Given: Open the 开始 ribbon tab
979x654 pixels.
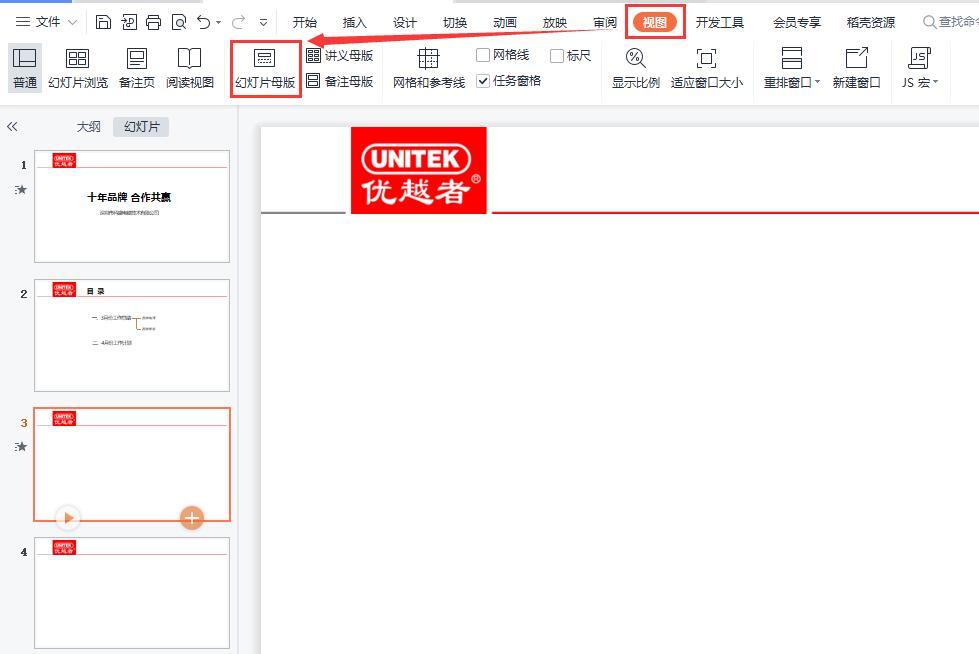Looking at the screenshot, I should 305,22.
